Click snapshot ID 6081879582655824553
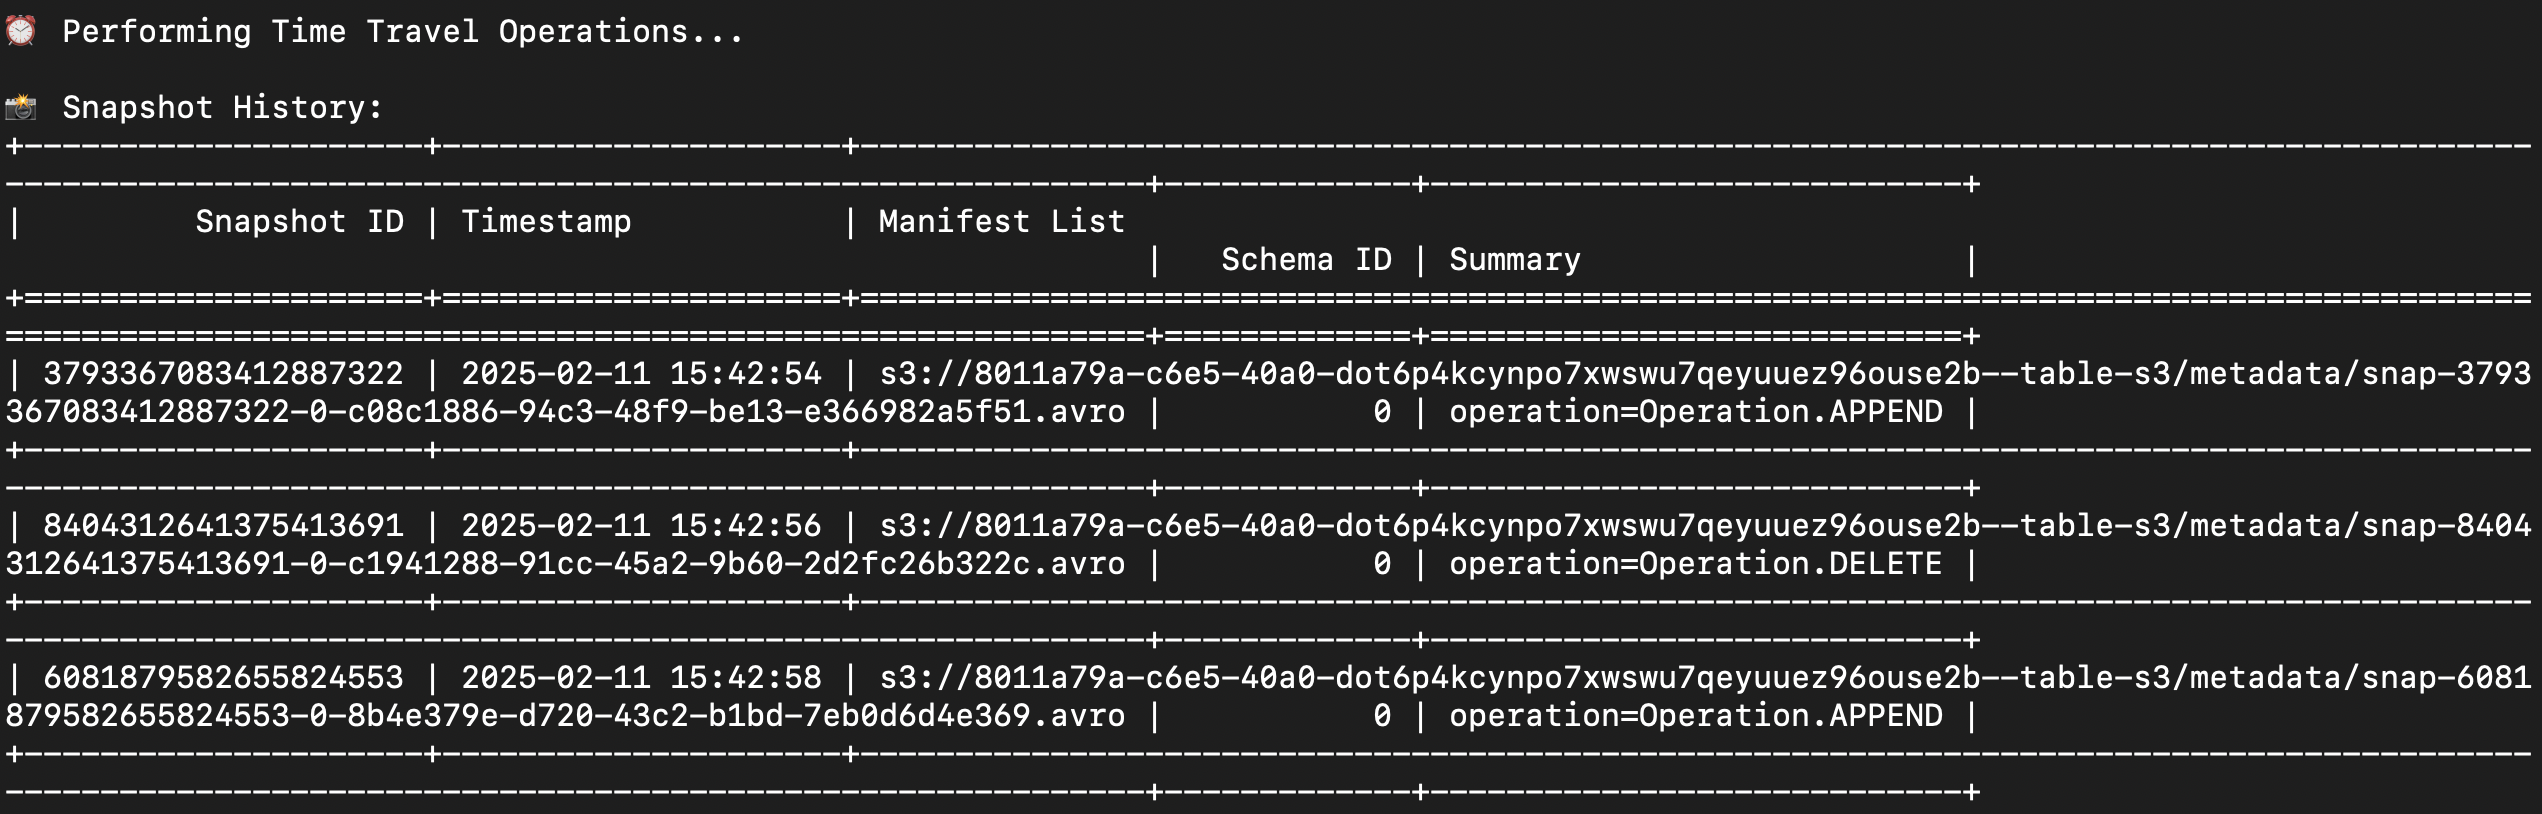 [223, 678]
